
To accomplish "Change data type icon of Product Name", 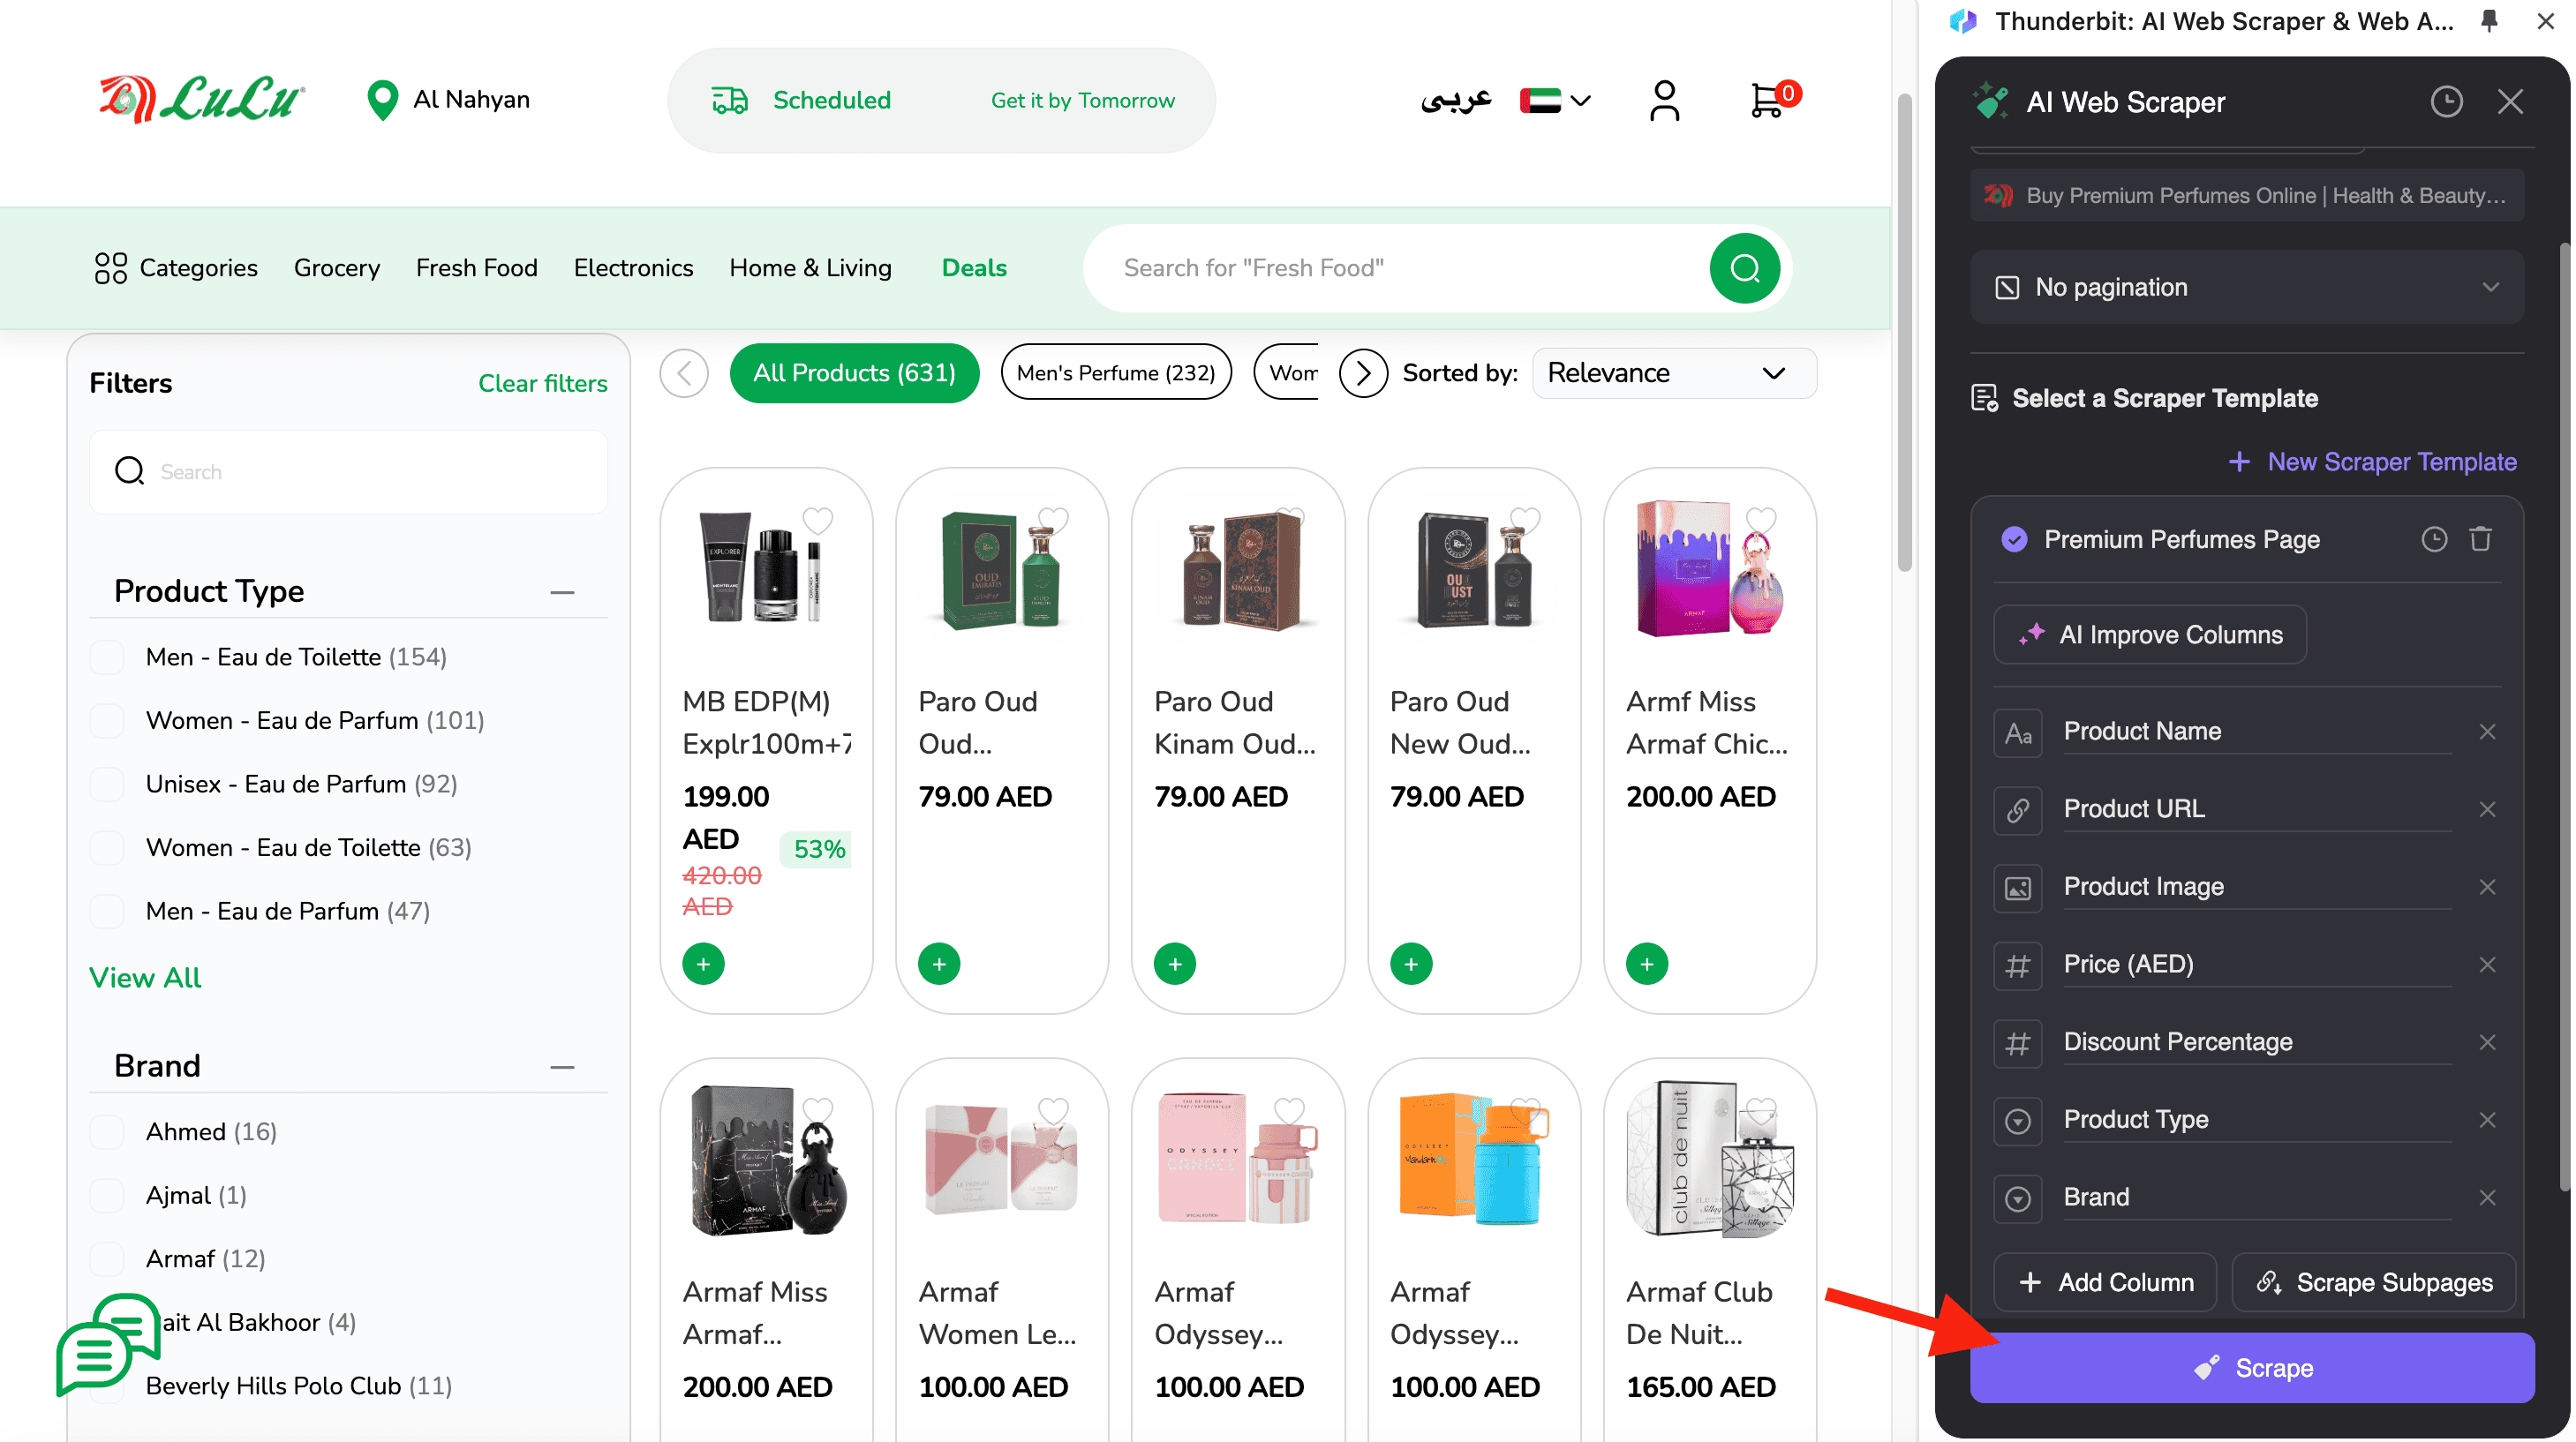I will coord(2018,733).
